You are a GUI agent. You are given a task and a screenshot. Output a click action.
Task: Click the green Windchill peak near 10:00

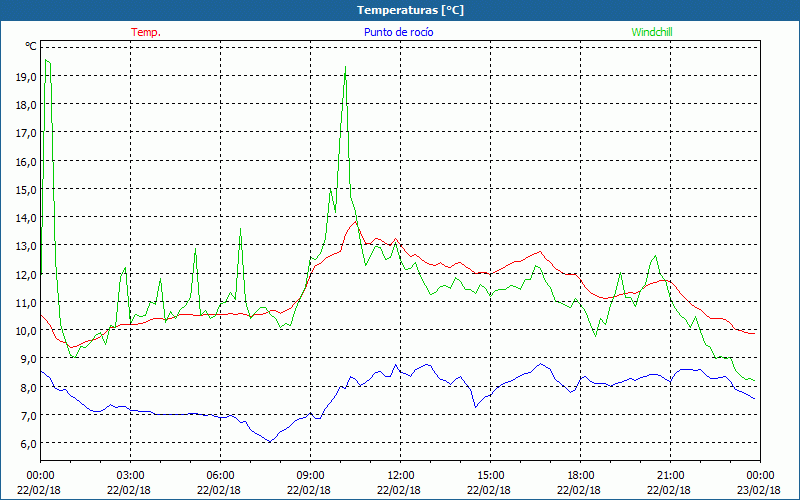(x=345, y=67)
